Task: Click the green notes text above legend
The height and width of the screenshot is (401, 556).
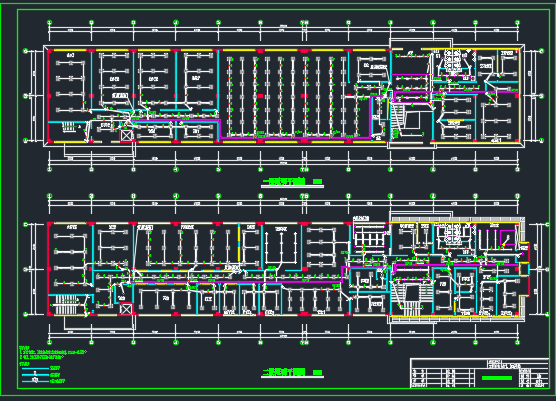Action: [53, 352]
